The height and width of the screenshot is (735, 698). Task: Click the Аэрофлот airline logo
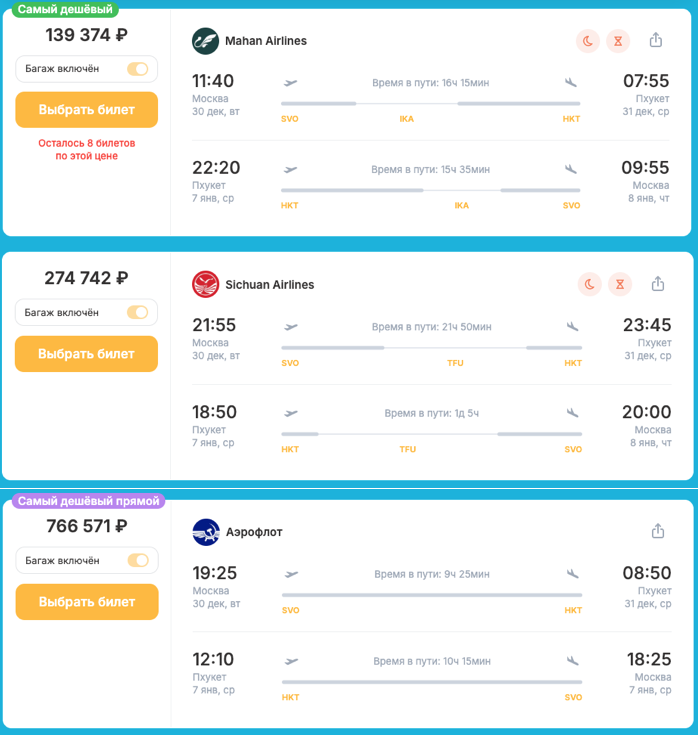(205, 532)
